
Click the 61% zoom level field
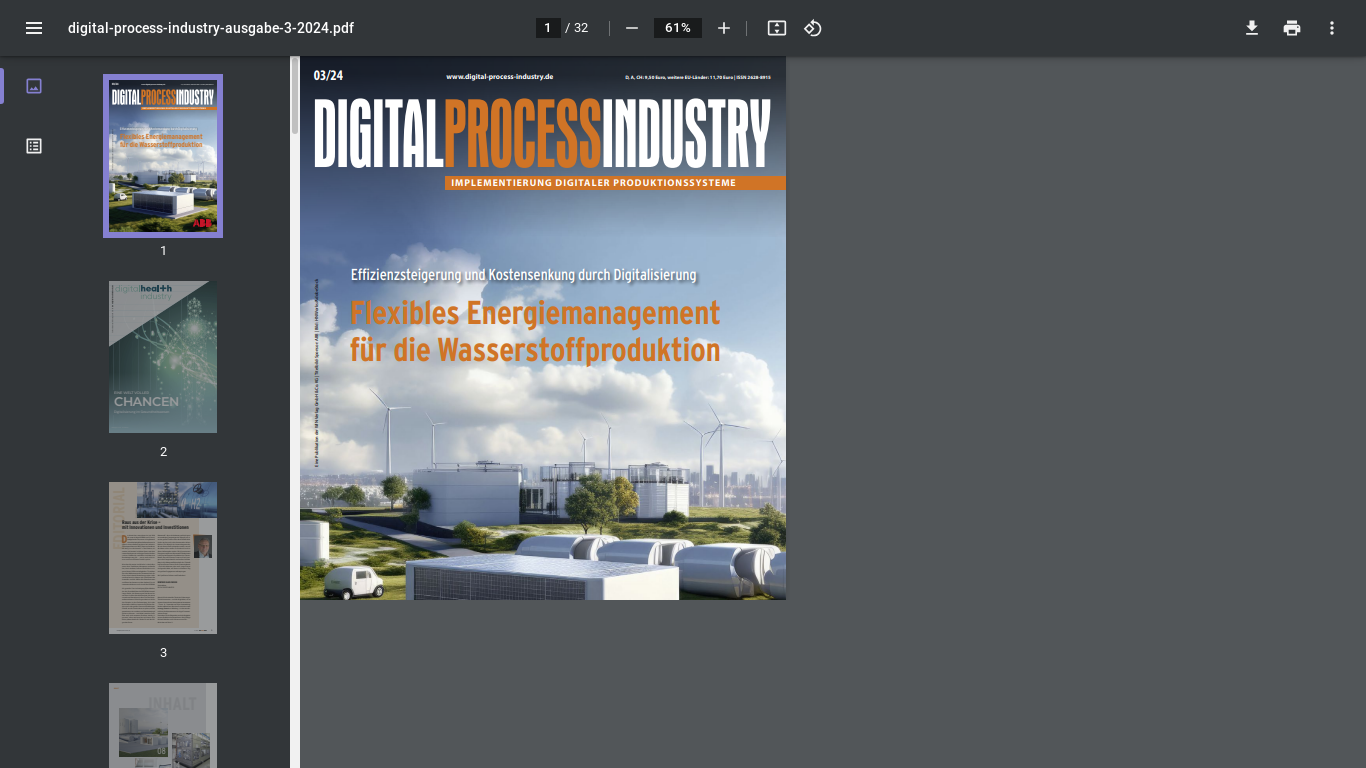[678, 28]
